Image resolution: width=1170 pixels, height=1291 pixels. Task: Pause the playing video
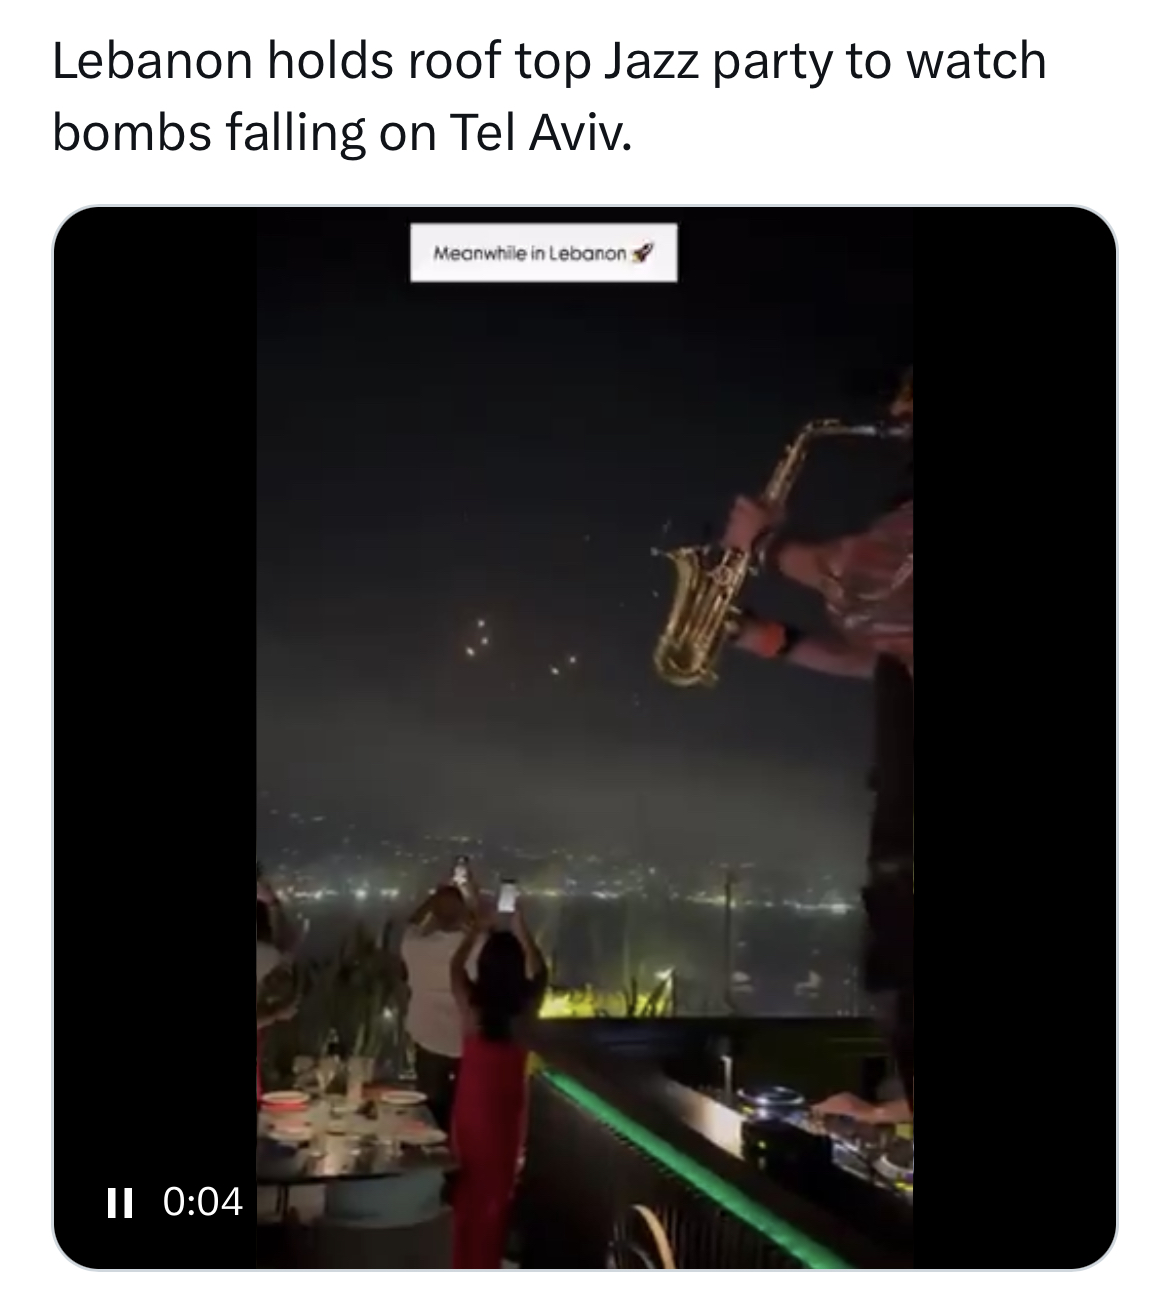click(120, 1201)
